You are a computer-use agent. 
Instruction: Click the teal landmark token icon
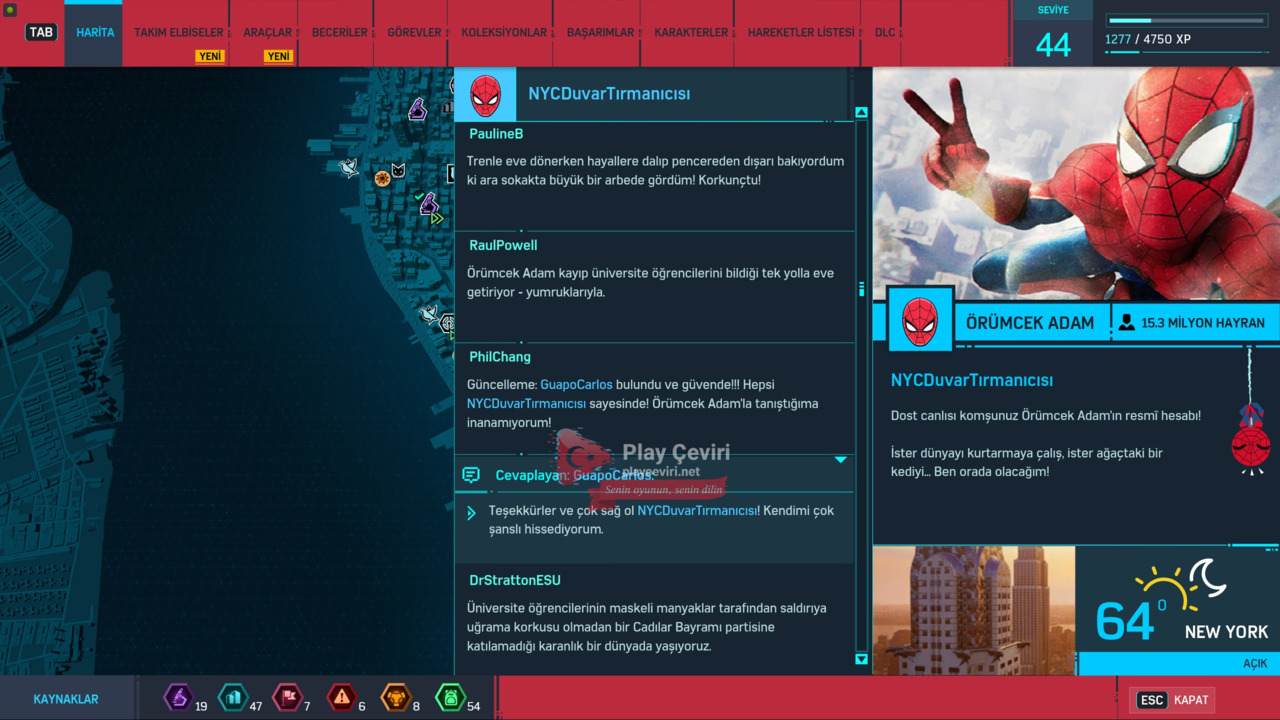click(232, 697)
